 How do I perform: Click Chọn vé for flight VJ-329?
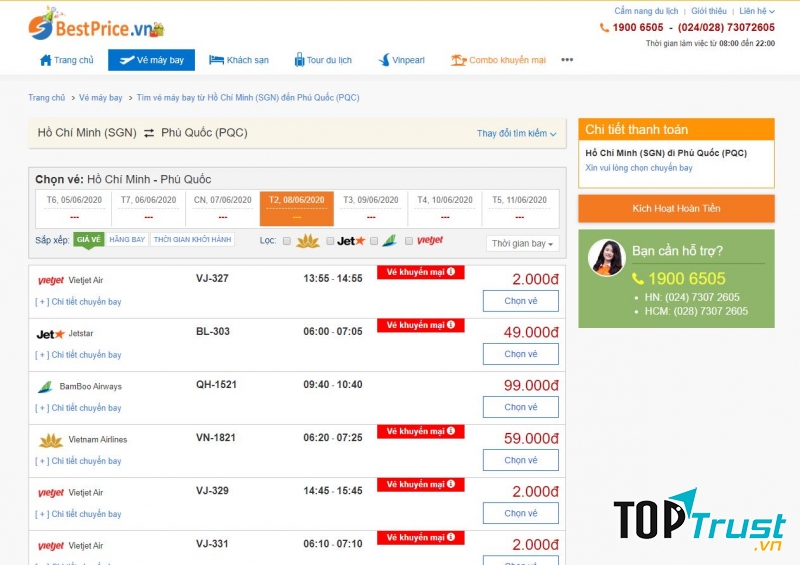[x=521, y=513]
